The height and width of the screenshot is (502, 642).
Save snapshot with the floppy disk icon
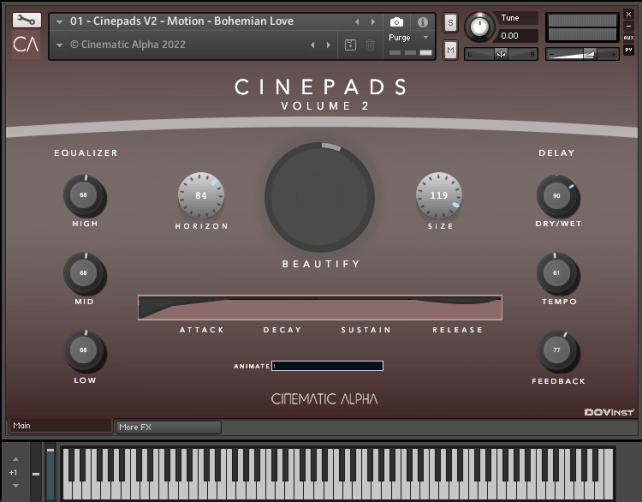coord(350,45)
